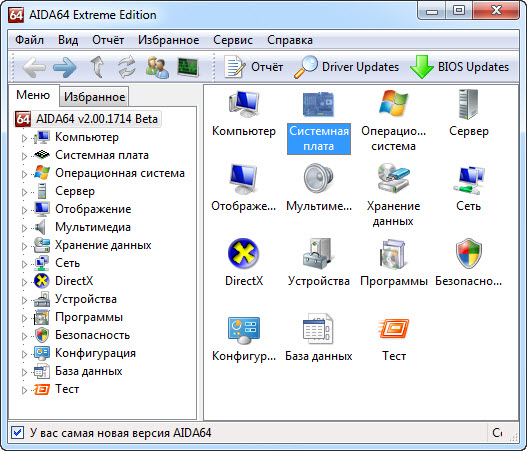Open the Избранное menu in menu bar

[168, 40]
